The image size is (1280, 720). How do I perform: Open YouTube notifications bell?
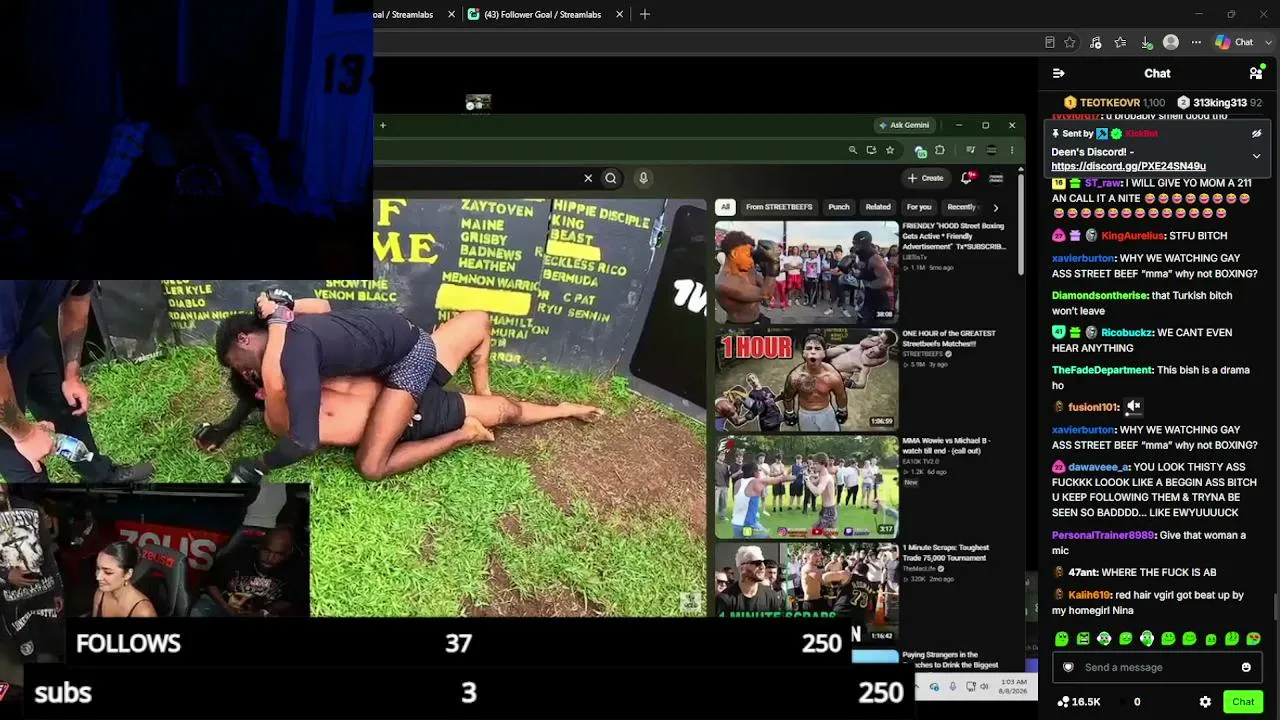pos(967,178)
